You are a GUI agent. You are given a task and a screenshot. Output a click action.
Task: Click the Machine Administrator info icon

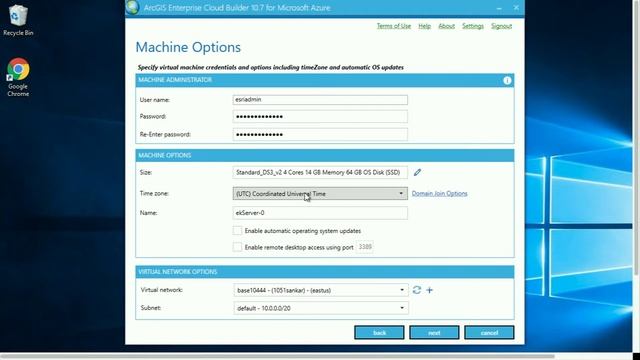(507, 80)
